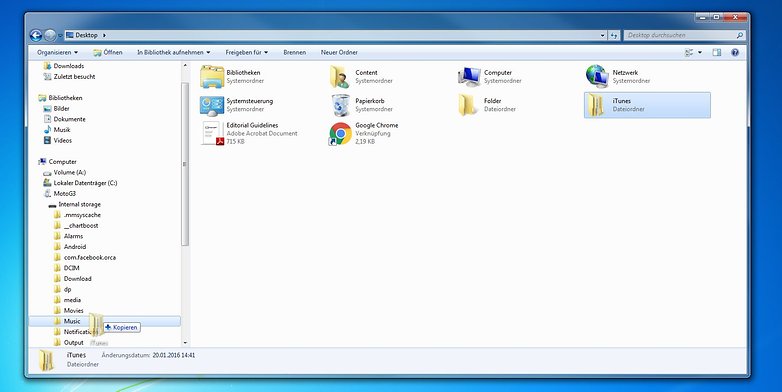The width and height of the screenshot is (782, 392).
Task: Open the Organisieren dropdown menu
Action: tap(57, 52)
